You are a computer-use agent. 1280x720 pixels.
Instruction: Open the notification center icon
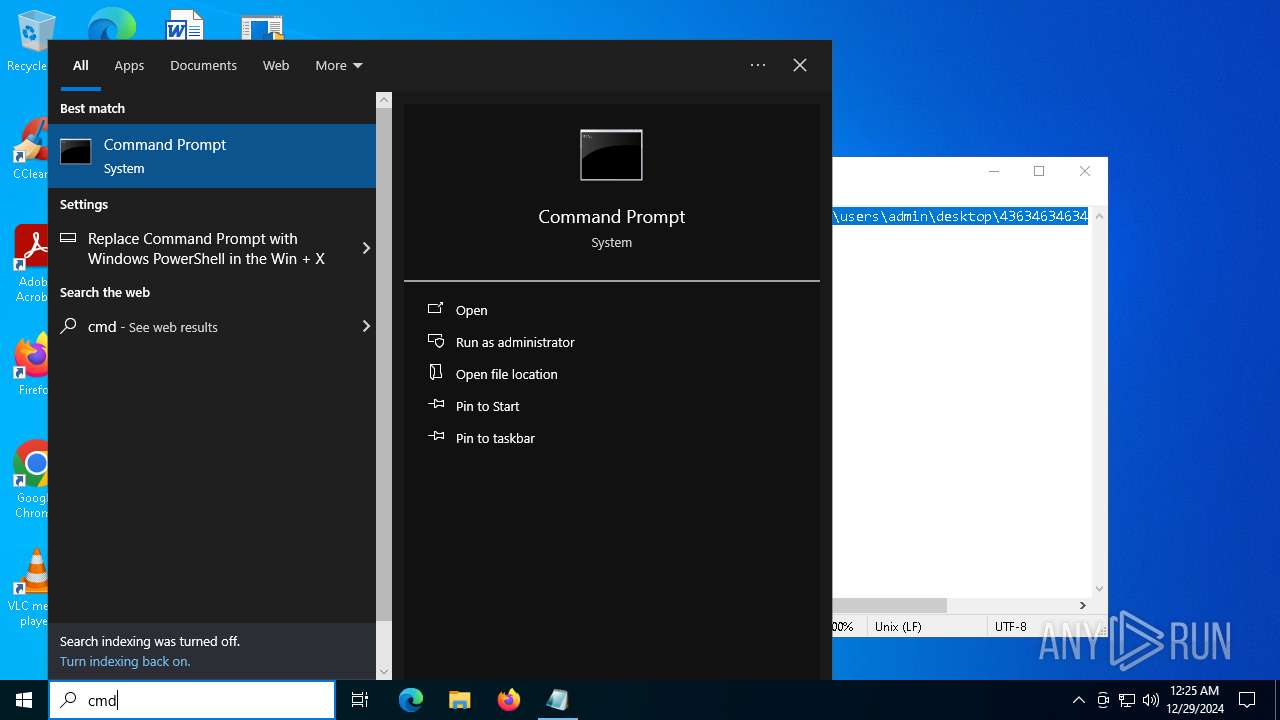coord(1247,700)
